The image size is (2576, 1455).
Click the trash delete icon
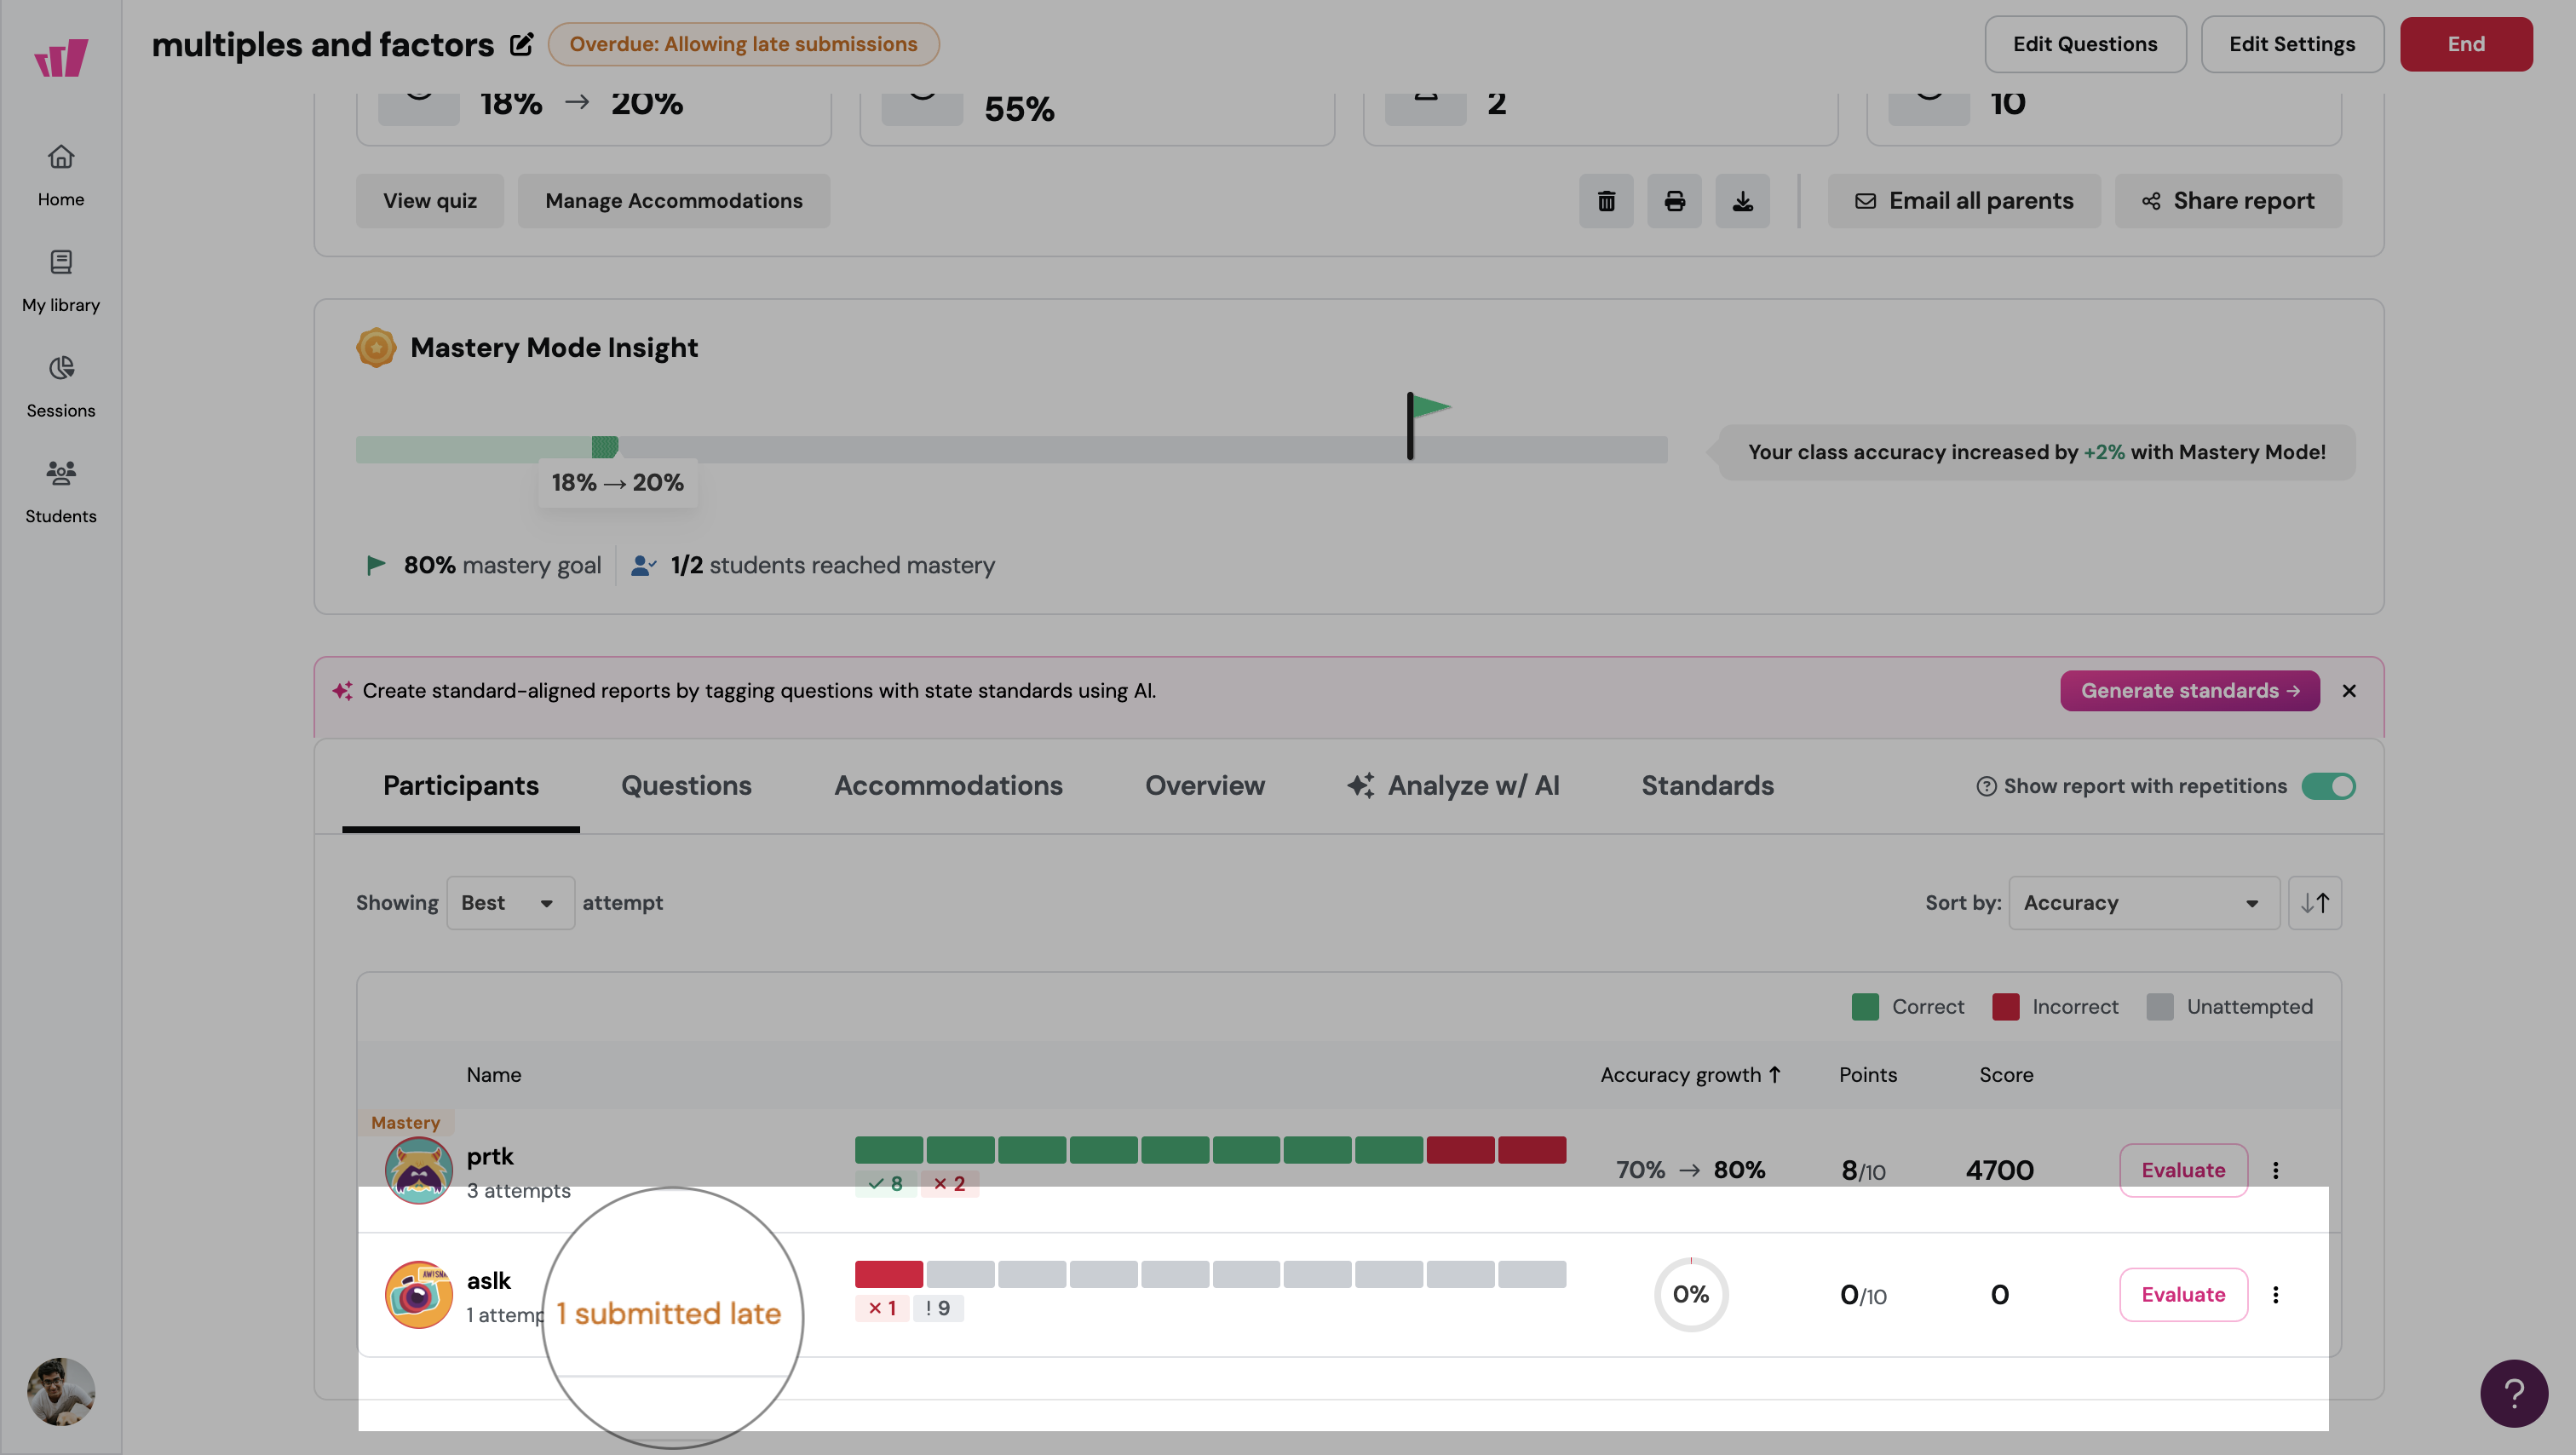[1606, 201]
